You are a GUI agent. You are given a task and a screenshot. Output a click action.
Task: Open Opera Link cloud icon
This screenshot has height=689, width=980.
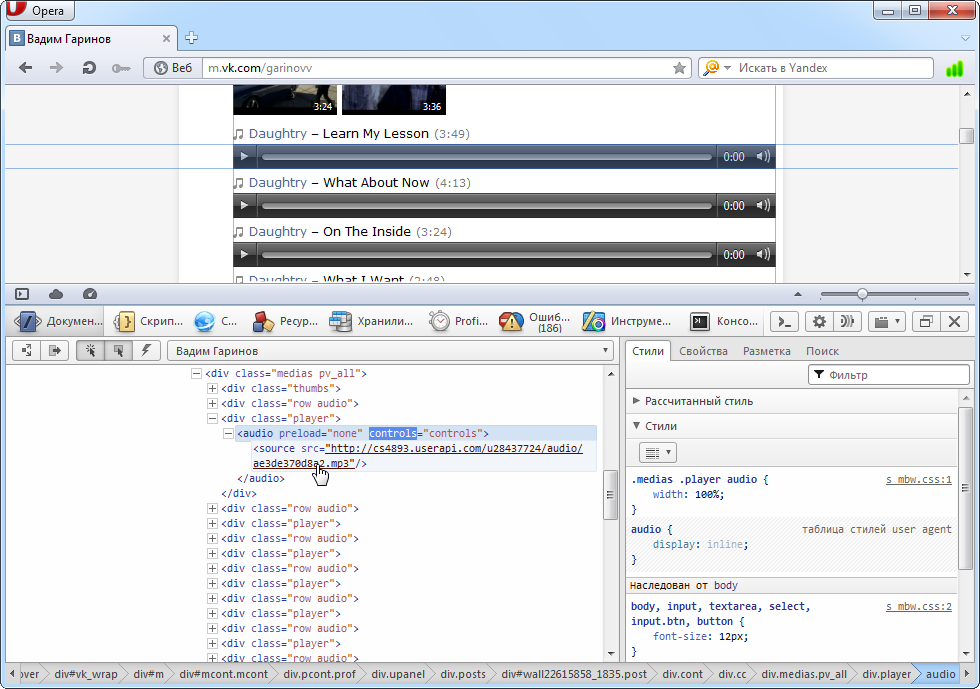pos(56,294)
